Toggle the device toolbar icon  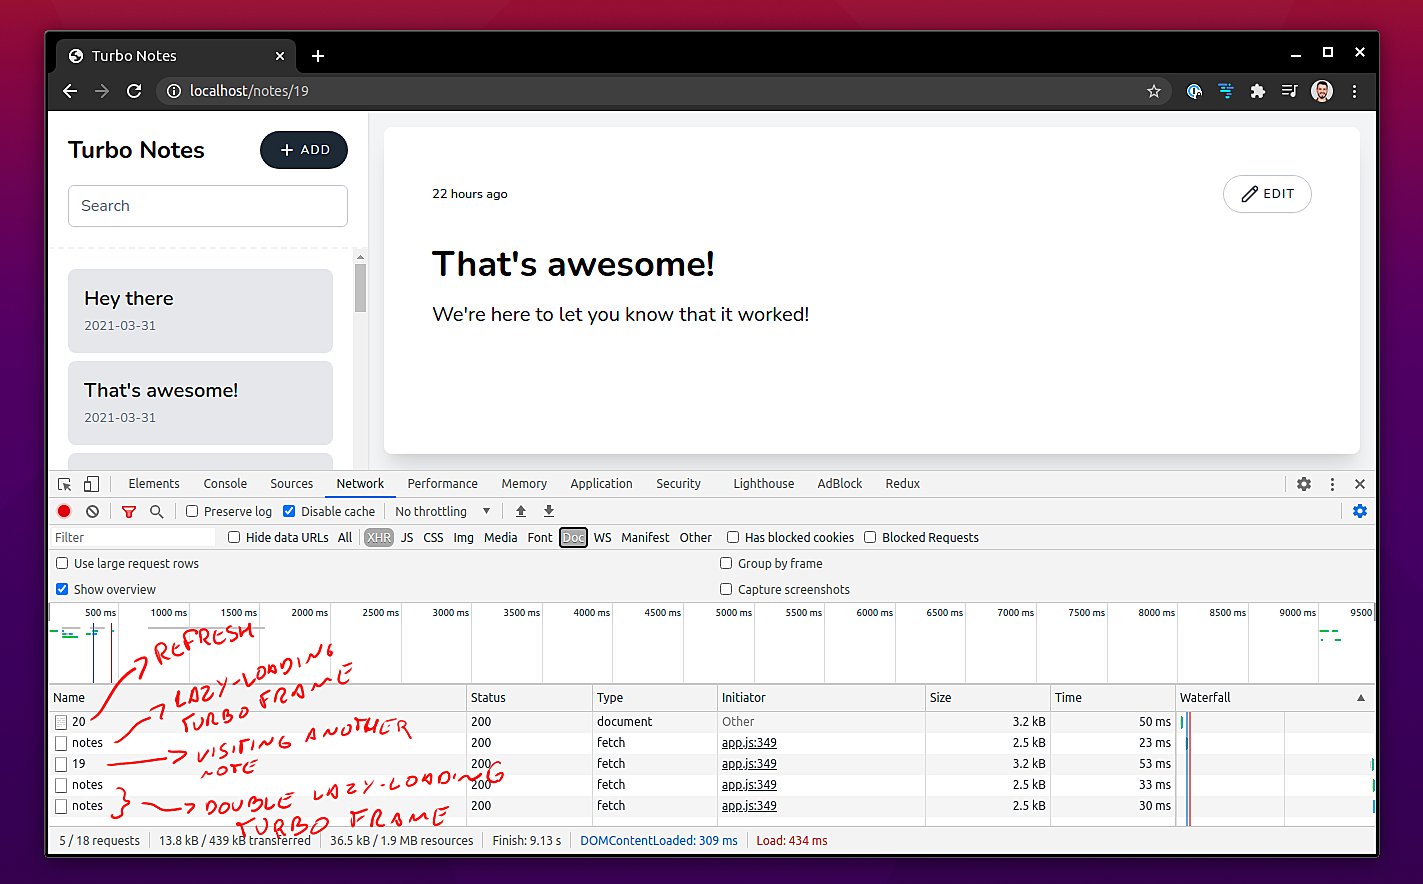[91, 484]
